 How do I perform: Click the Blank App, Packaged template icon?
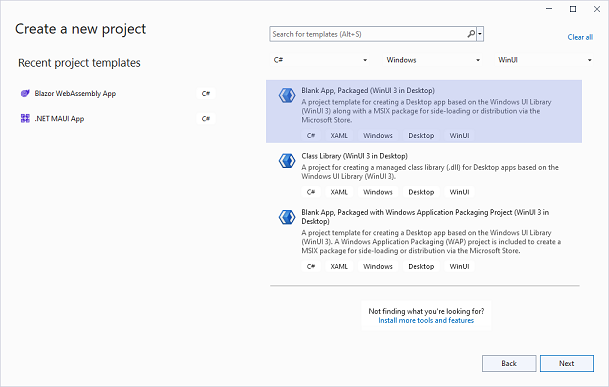tap(287, 95)
